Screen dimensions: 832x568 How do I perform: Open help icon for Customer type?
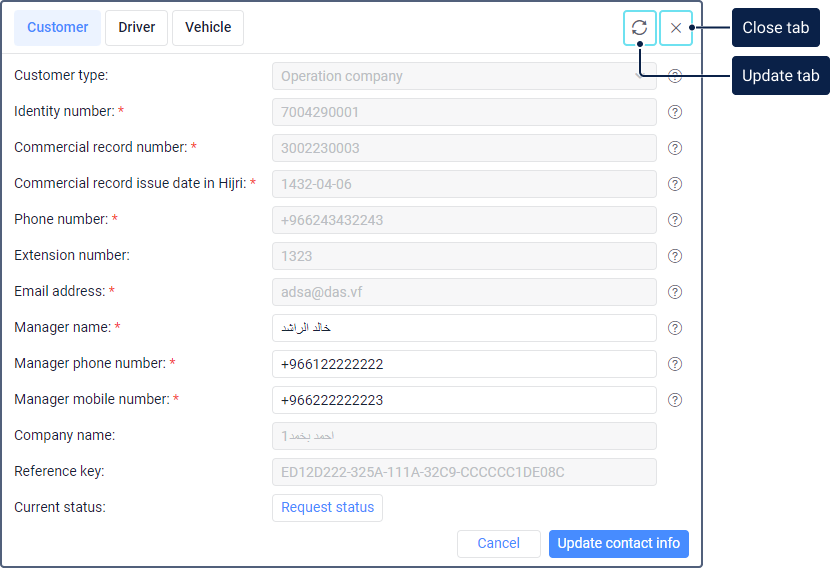675,76
